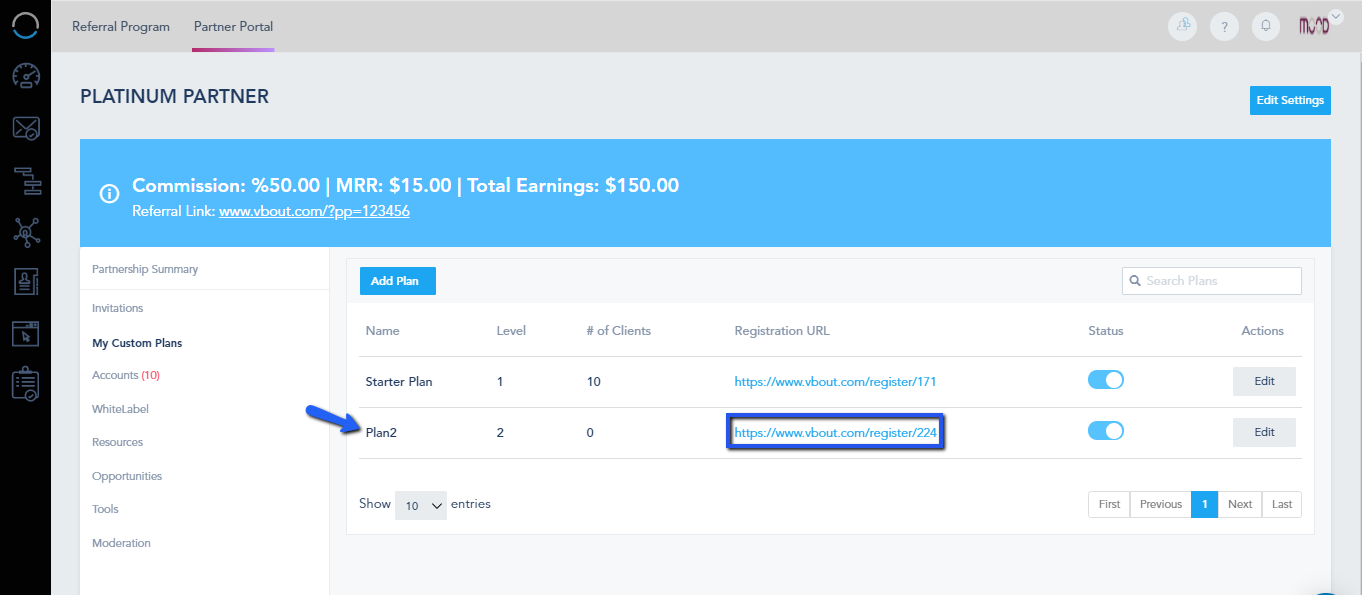Open Tools in side menu
Image resolution: width=1362 pixels, height=595 pixels.
[x=105, y=509]
